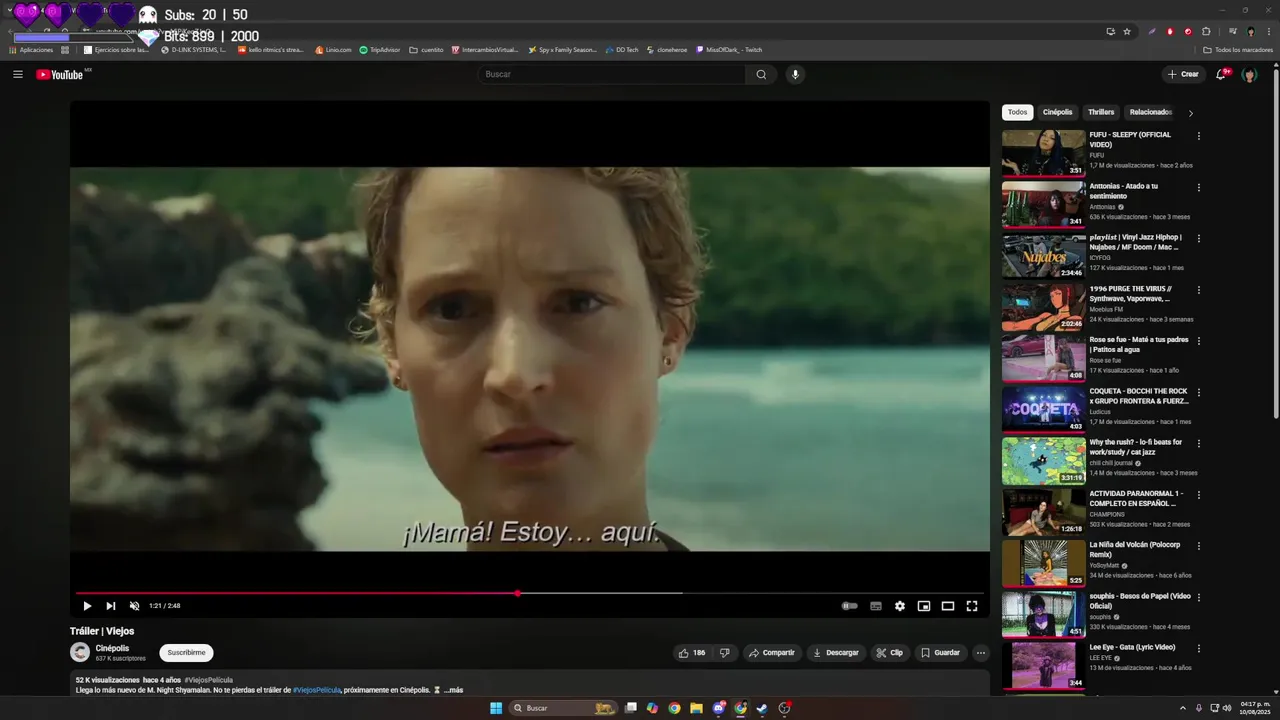This screenshot has width=1280, height=720.
Task: Open the Why the rush? lo-fi beats thumbnail
Action: click(x=1043, y=461)
